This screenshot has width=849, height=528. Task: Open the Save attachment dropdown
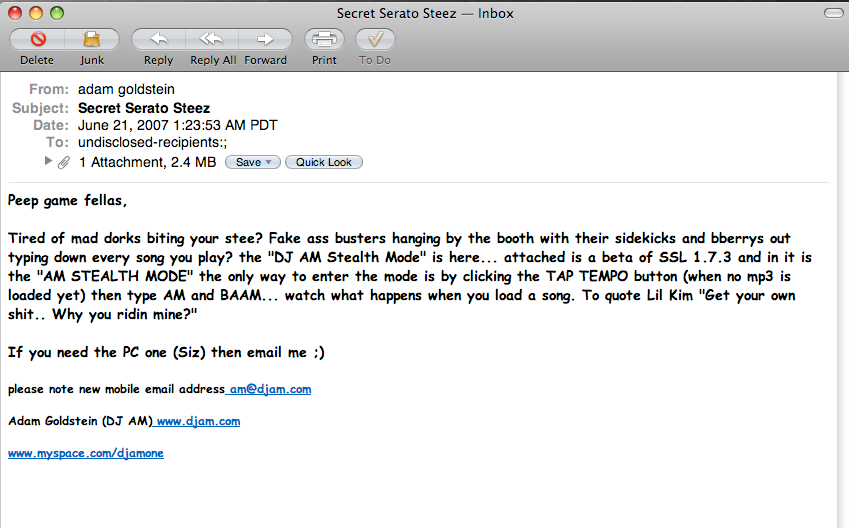(x=252, y=162)
